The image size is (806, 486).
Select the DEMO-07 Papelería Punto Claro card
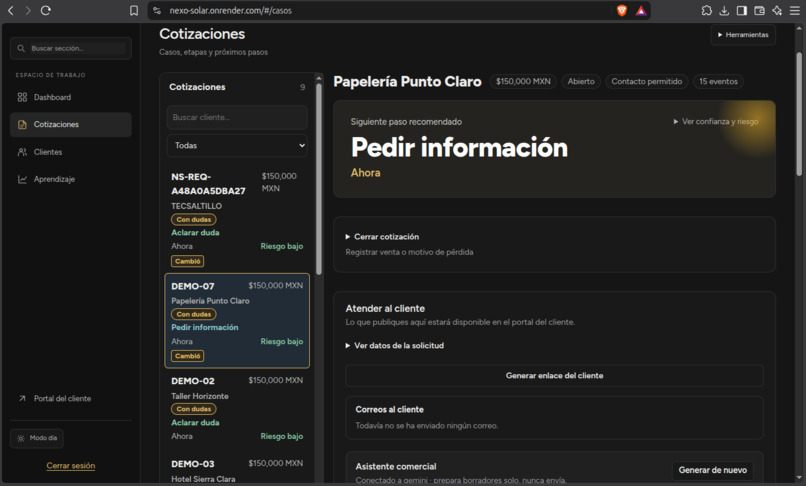click(x=237, y=321)
